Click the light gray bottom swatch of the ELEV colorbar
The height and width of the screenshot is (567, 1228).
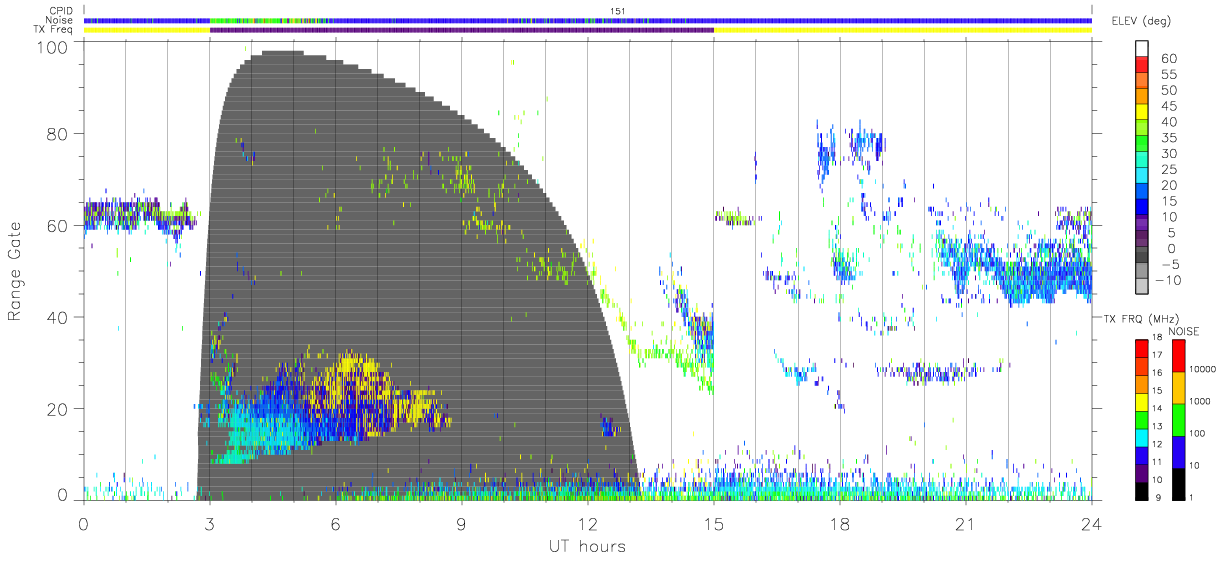point(1142,286)
